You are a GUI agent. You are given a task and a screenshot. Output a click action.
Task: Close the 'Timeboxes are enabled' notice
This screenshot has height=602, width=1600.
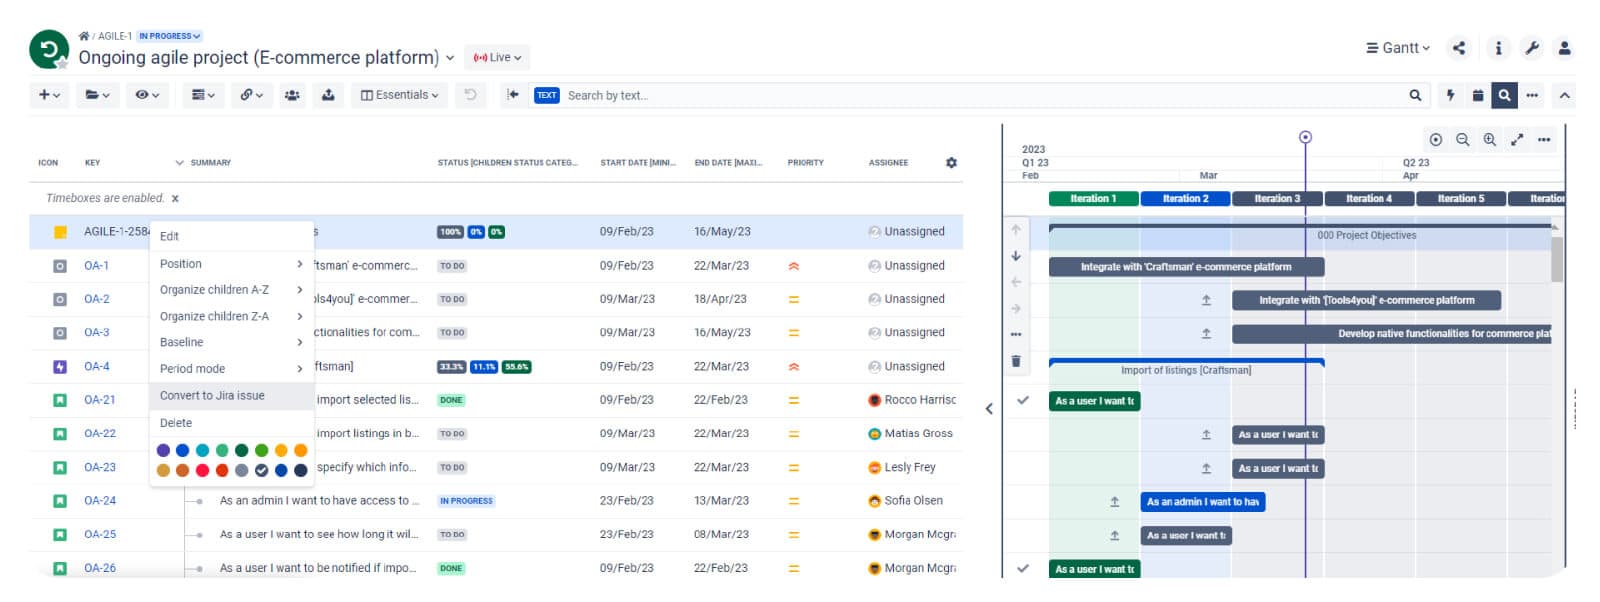click(x=175, y=199)
